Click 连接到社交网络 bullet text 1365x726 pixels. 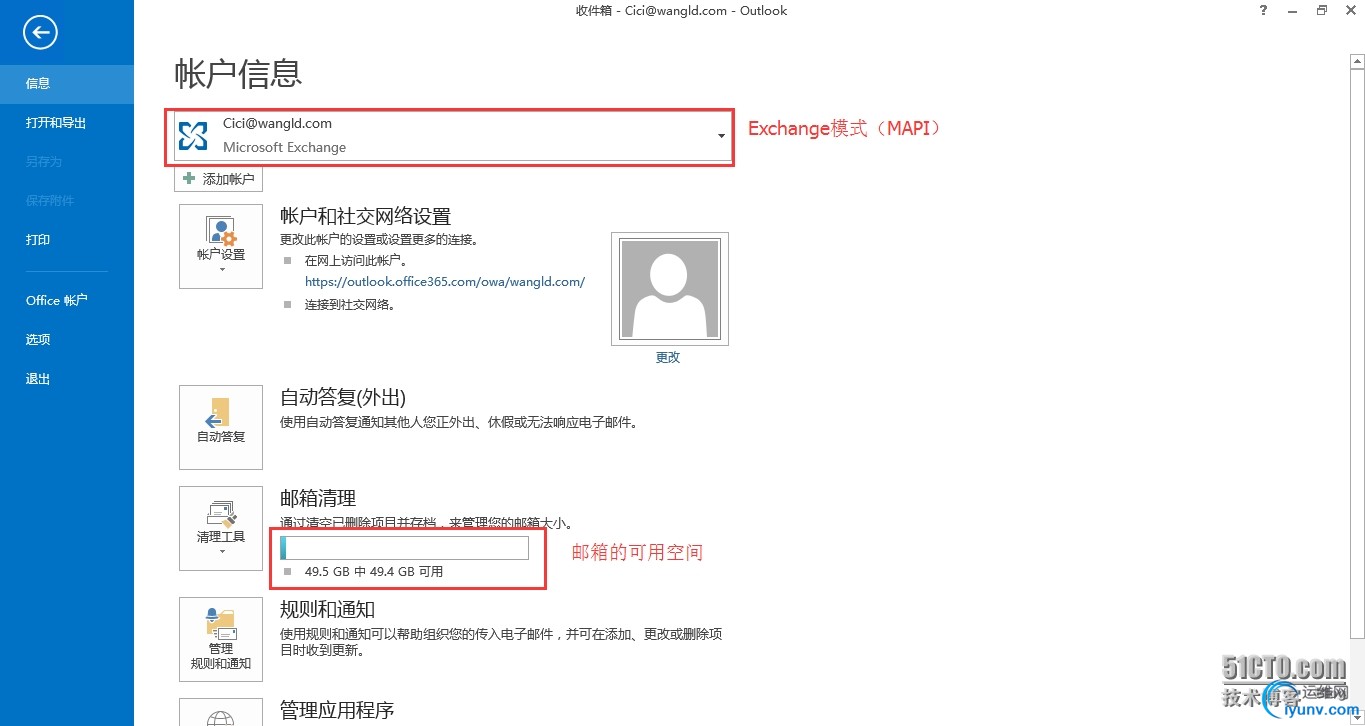[x=350, y=305]
